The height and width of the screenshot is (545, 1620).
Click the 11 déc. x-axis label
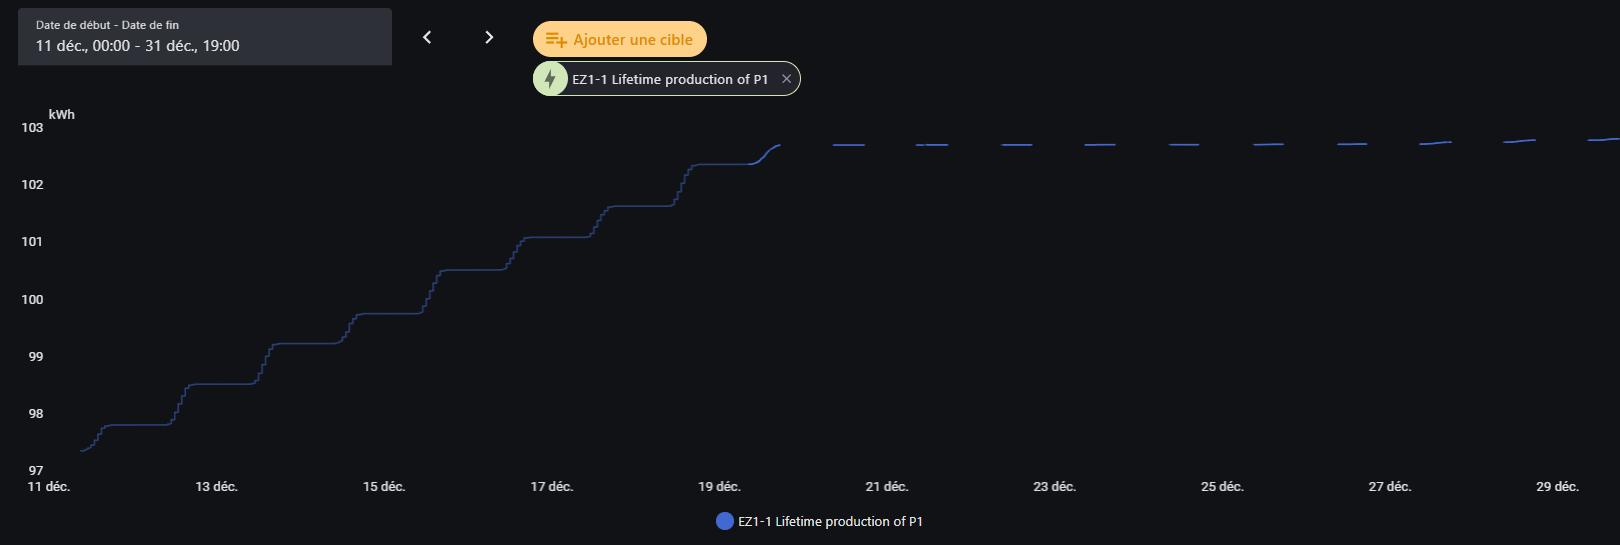[x=49, y=487]
